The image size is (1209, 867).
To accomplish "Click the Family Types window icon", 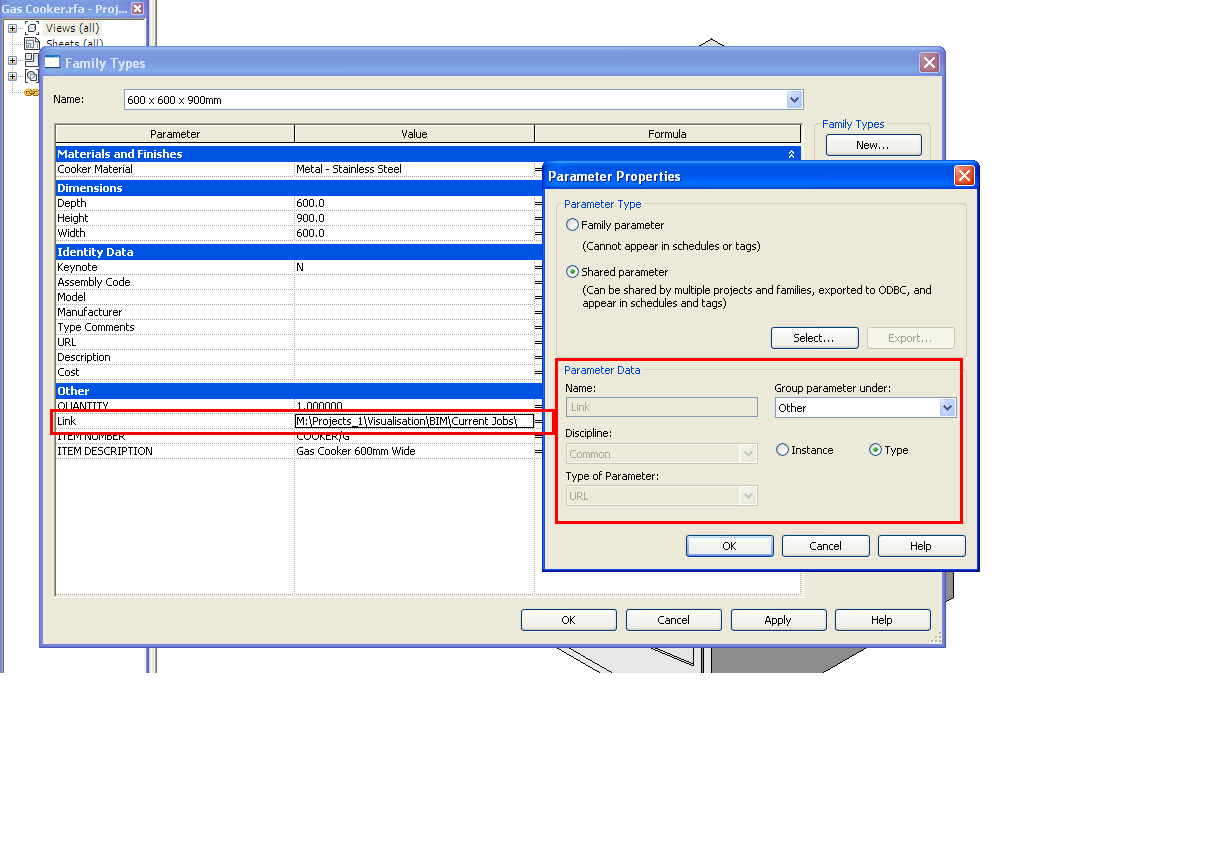I will coord(53,63).
